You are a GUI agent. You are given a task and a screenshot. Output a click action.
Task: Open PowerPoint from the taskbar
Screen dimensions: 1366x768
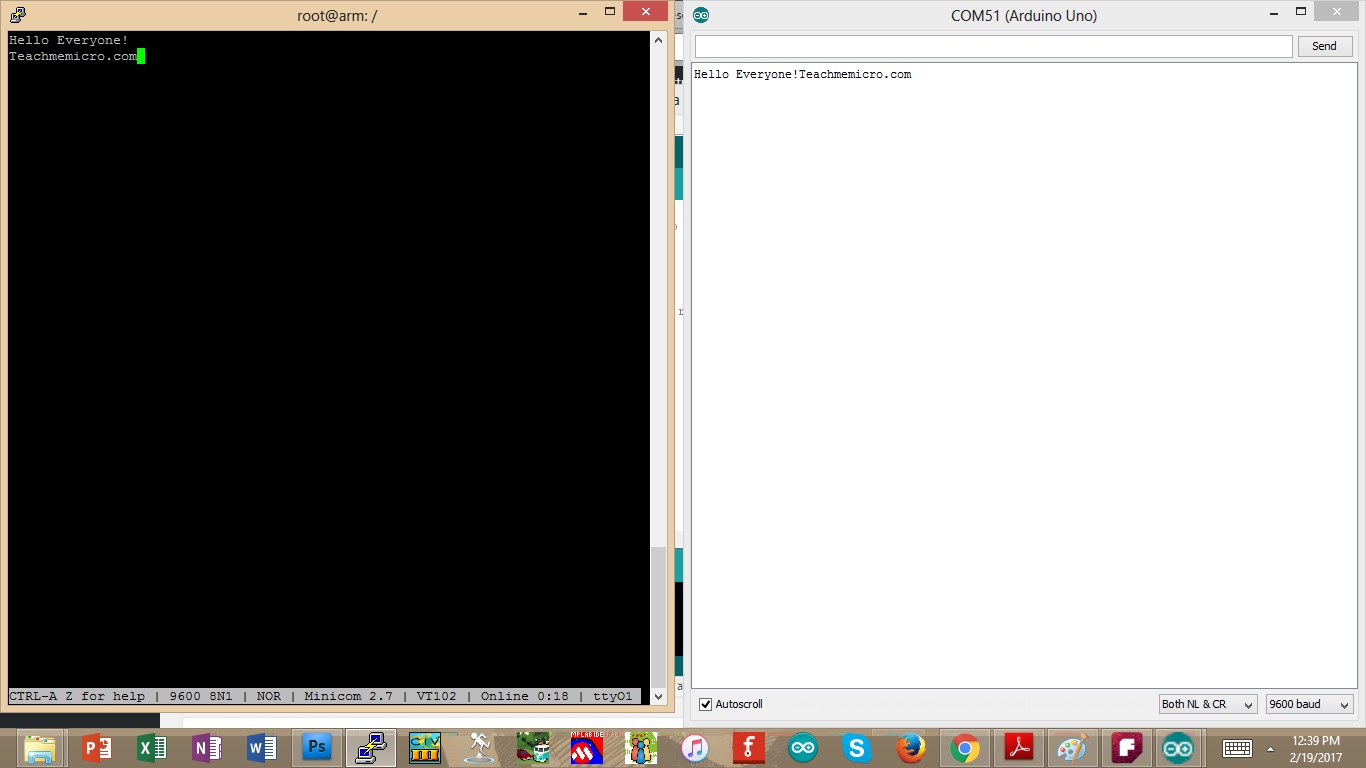coord(97,748)
